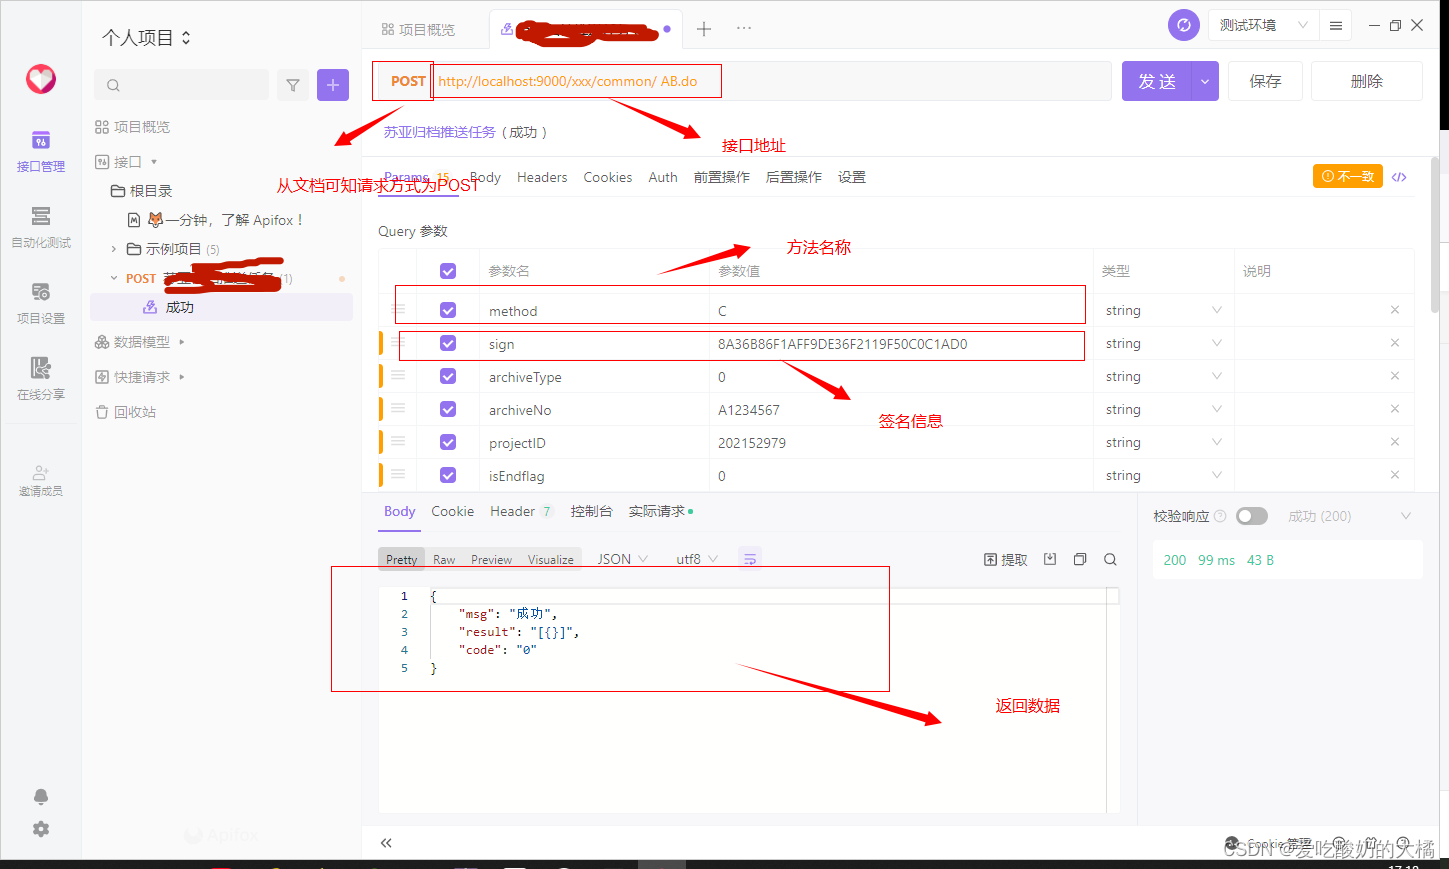Open the Cookies tab of the request
Image resolution: width=1449 pixels, height=869 pixels.
click(x=608, y=177)
